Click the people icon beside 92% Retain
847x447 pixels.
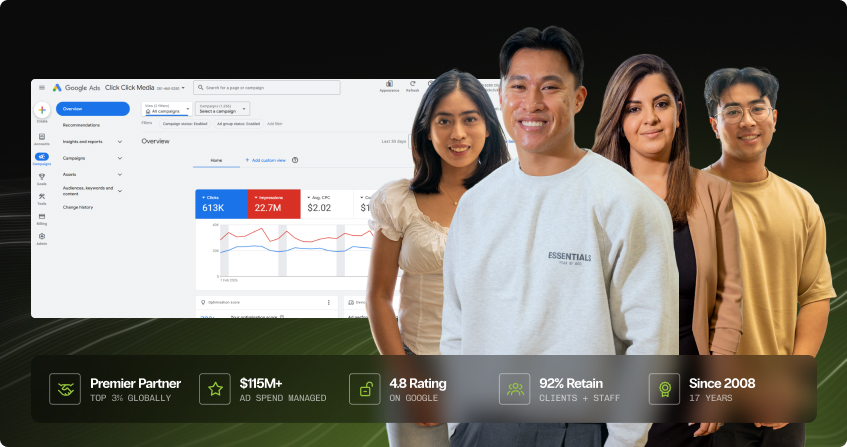click(x=515, y=389)
